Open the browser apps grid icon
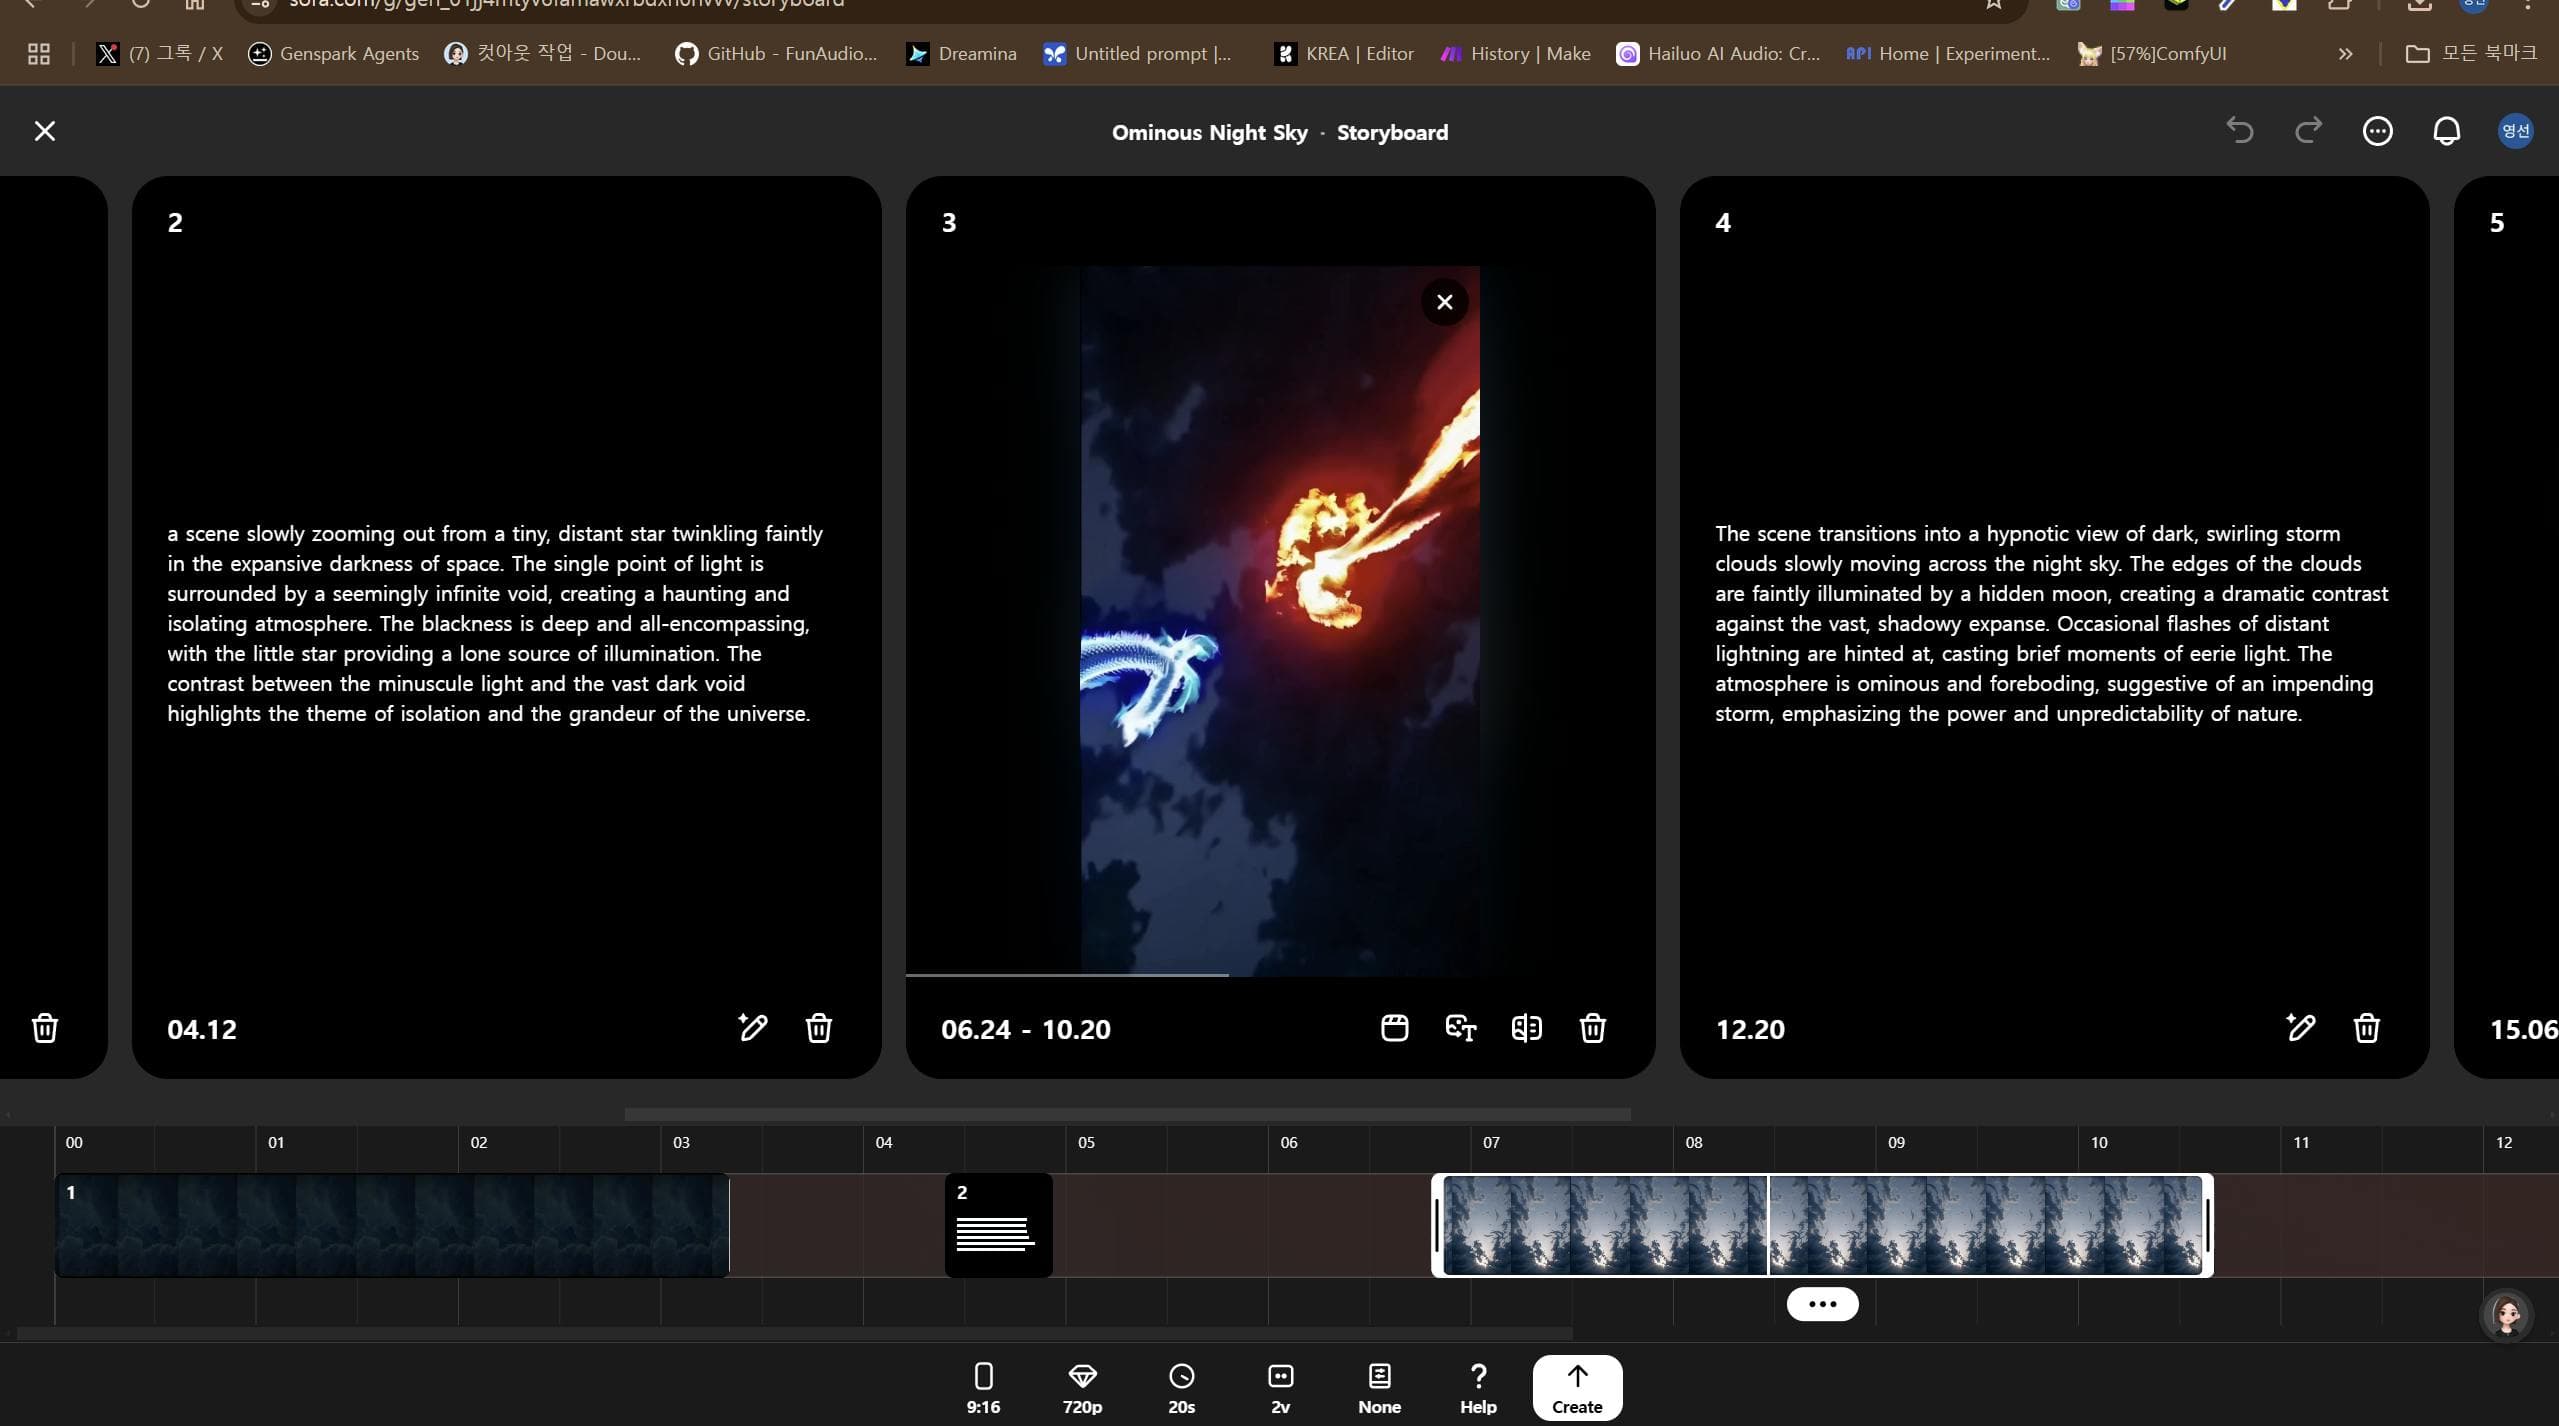Viewport: 2559px width, 1426px height. coord(39,54)
